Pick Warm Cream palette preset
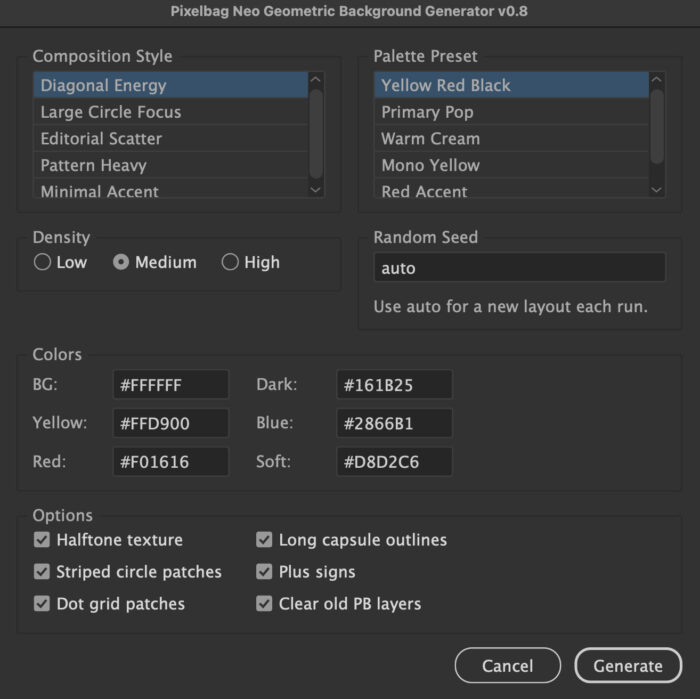This screenshot has height=699, width=700. (512, 138)
